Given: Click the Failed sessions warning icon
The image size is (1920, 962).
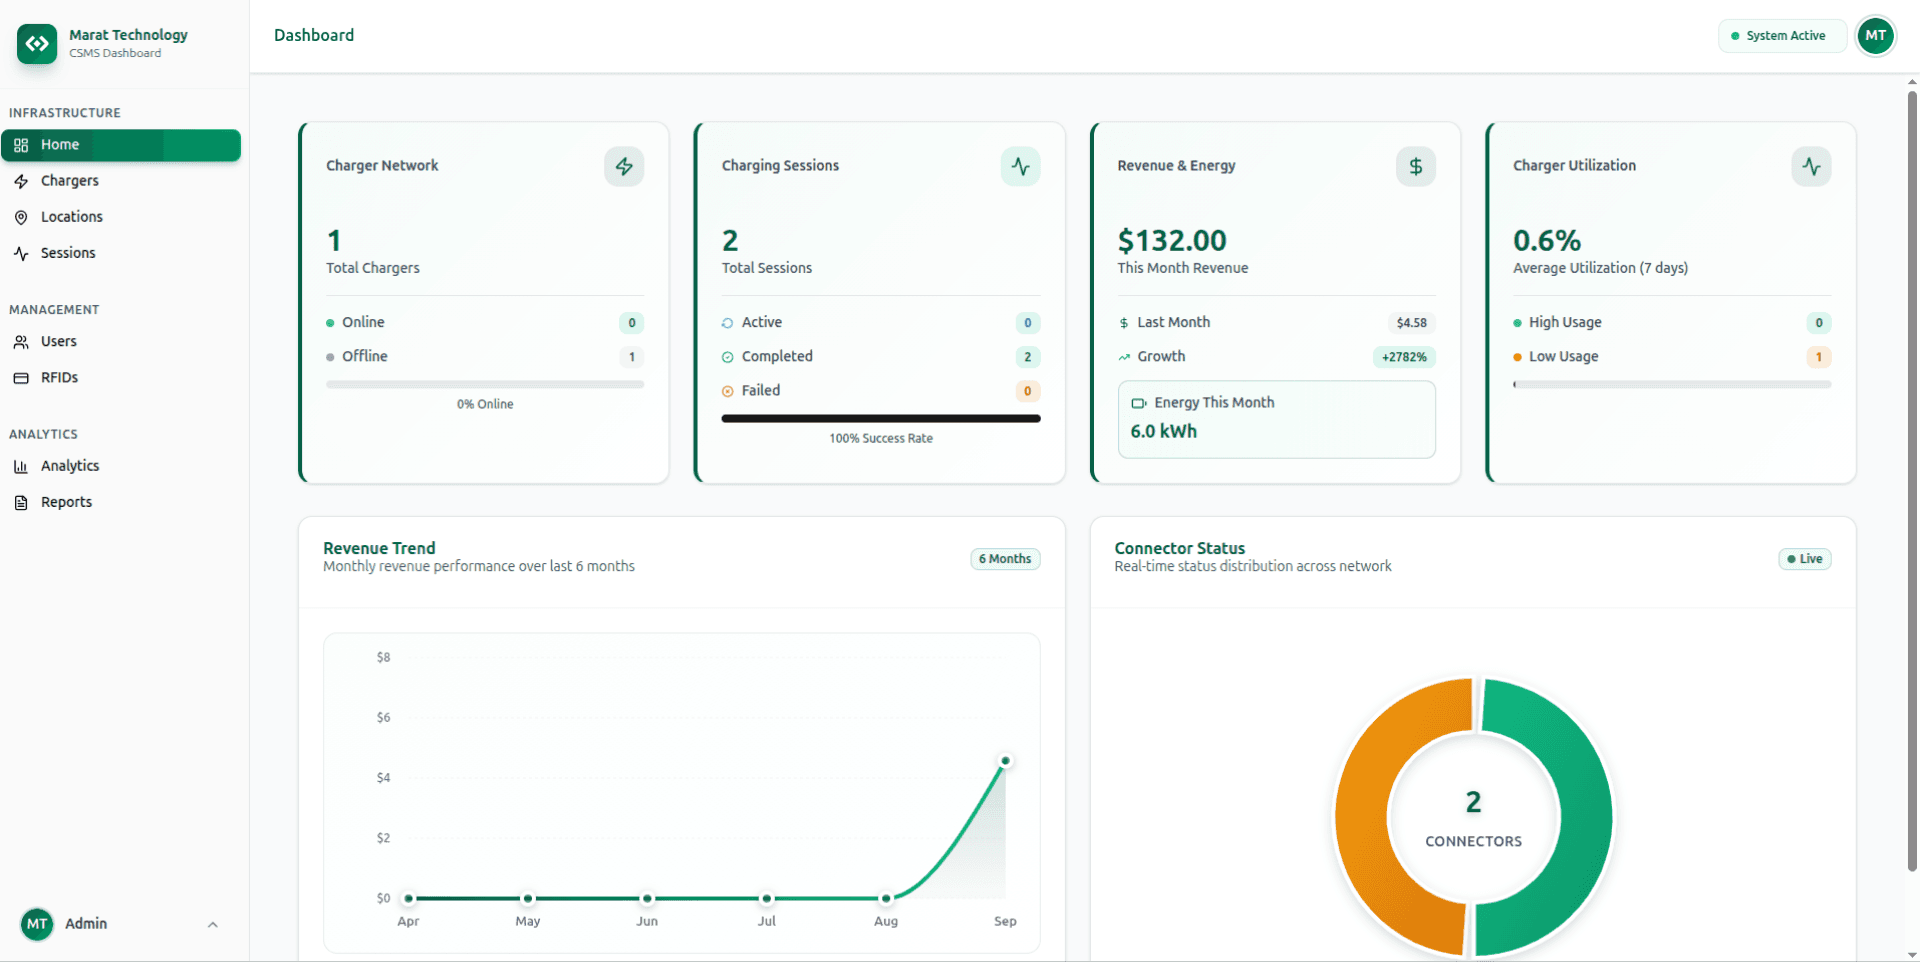Looking at the screenshot, I should [x=728, y=391].
